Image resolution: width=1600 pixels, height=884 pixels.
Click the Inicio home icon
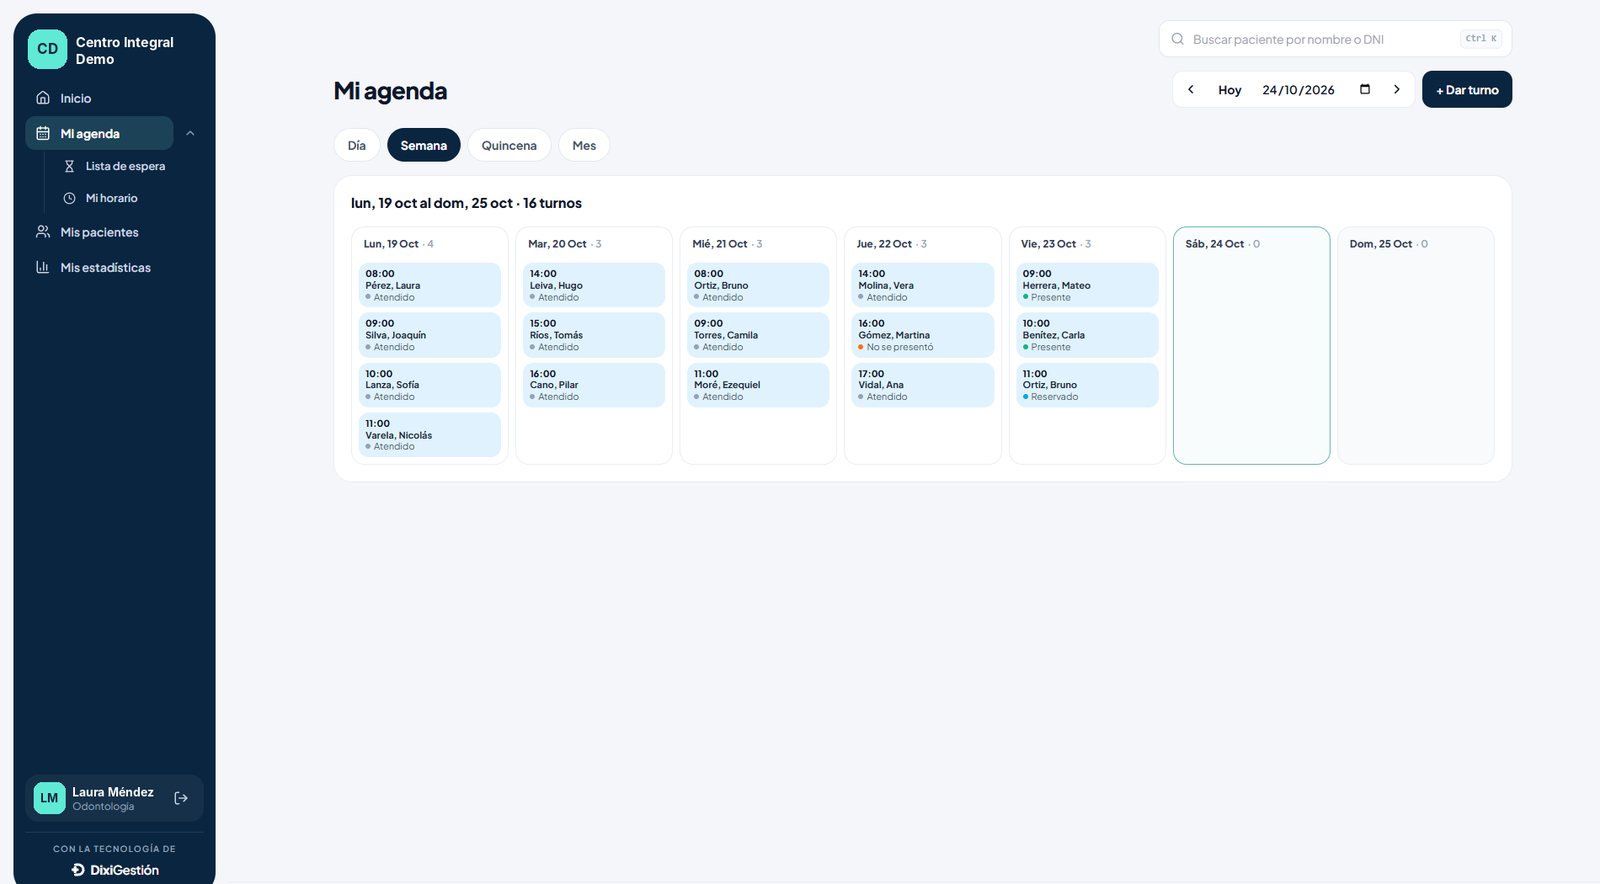click(x=43, y=98)
